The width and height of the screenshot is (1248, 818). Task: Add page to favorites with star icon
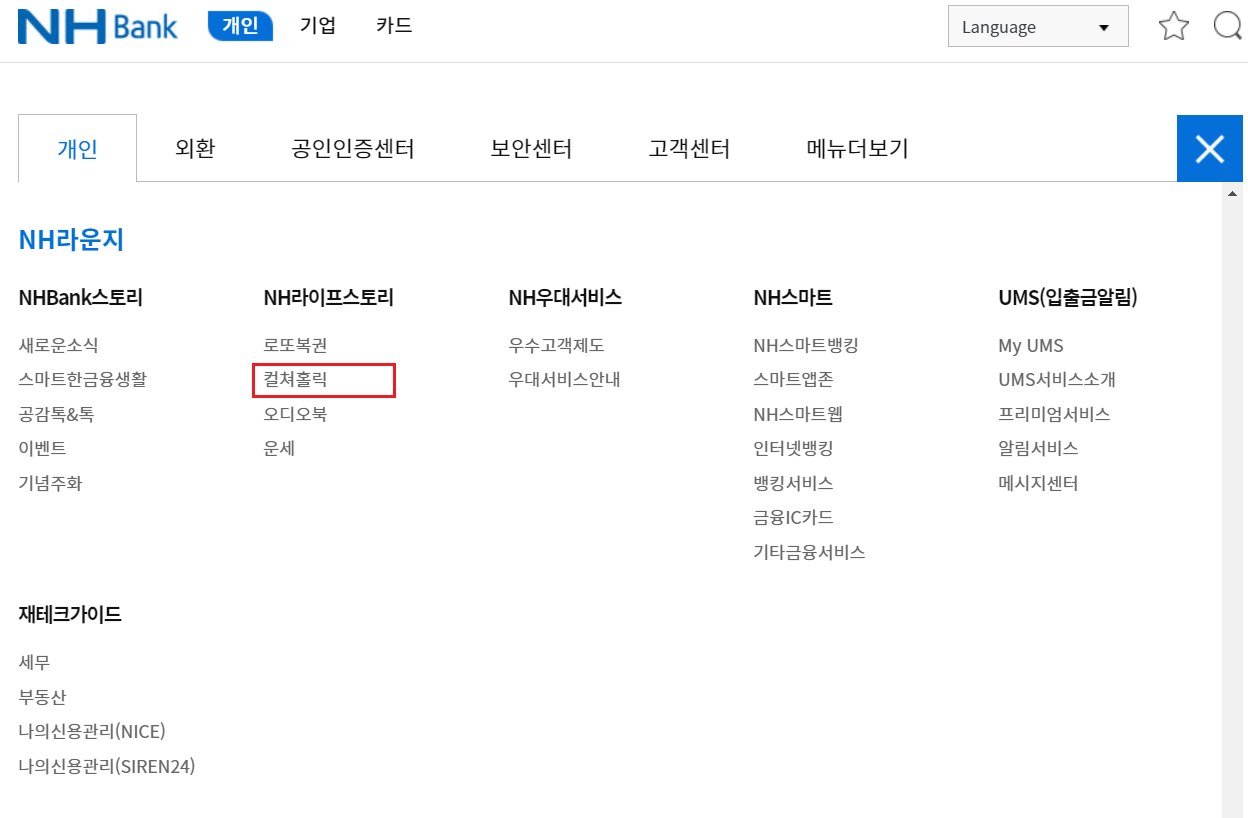1173,26
